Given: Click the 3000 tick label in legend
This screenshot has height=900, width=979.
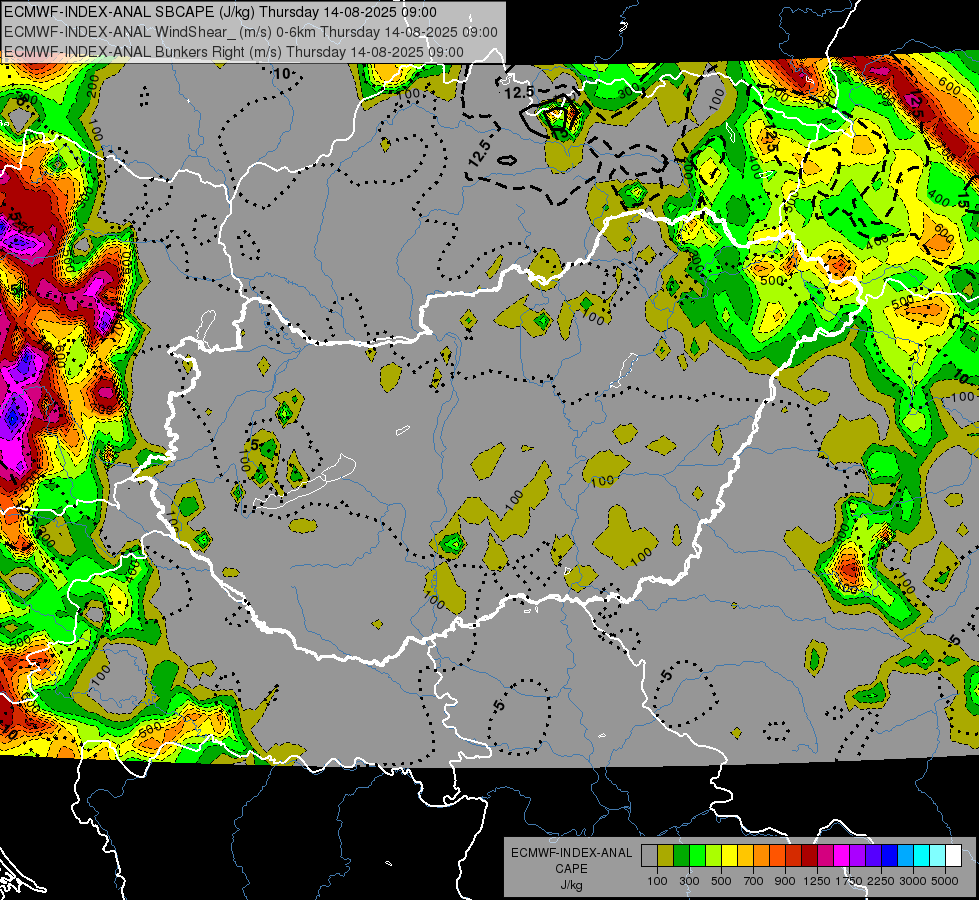Looking at the screenshot, I should click(x=913, y=881).
